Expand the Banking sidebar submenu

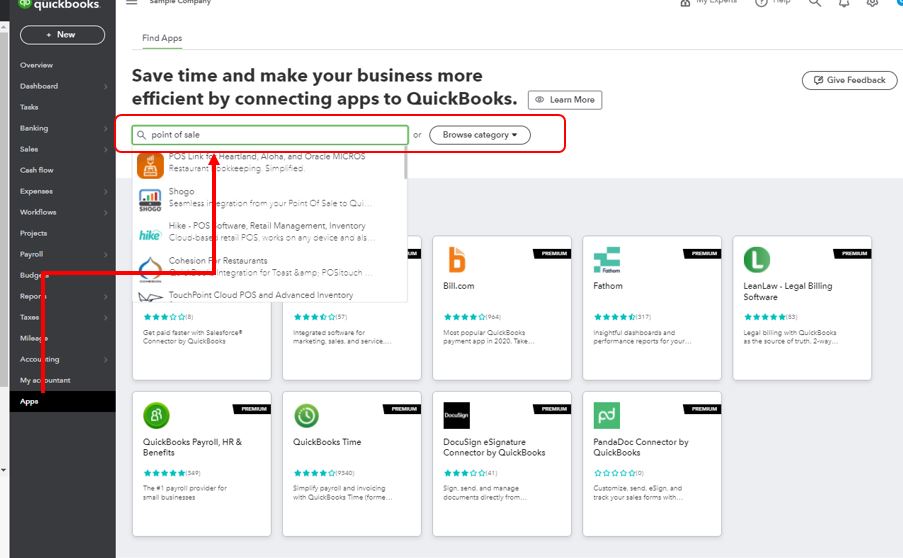[x=105, y=128]
